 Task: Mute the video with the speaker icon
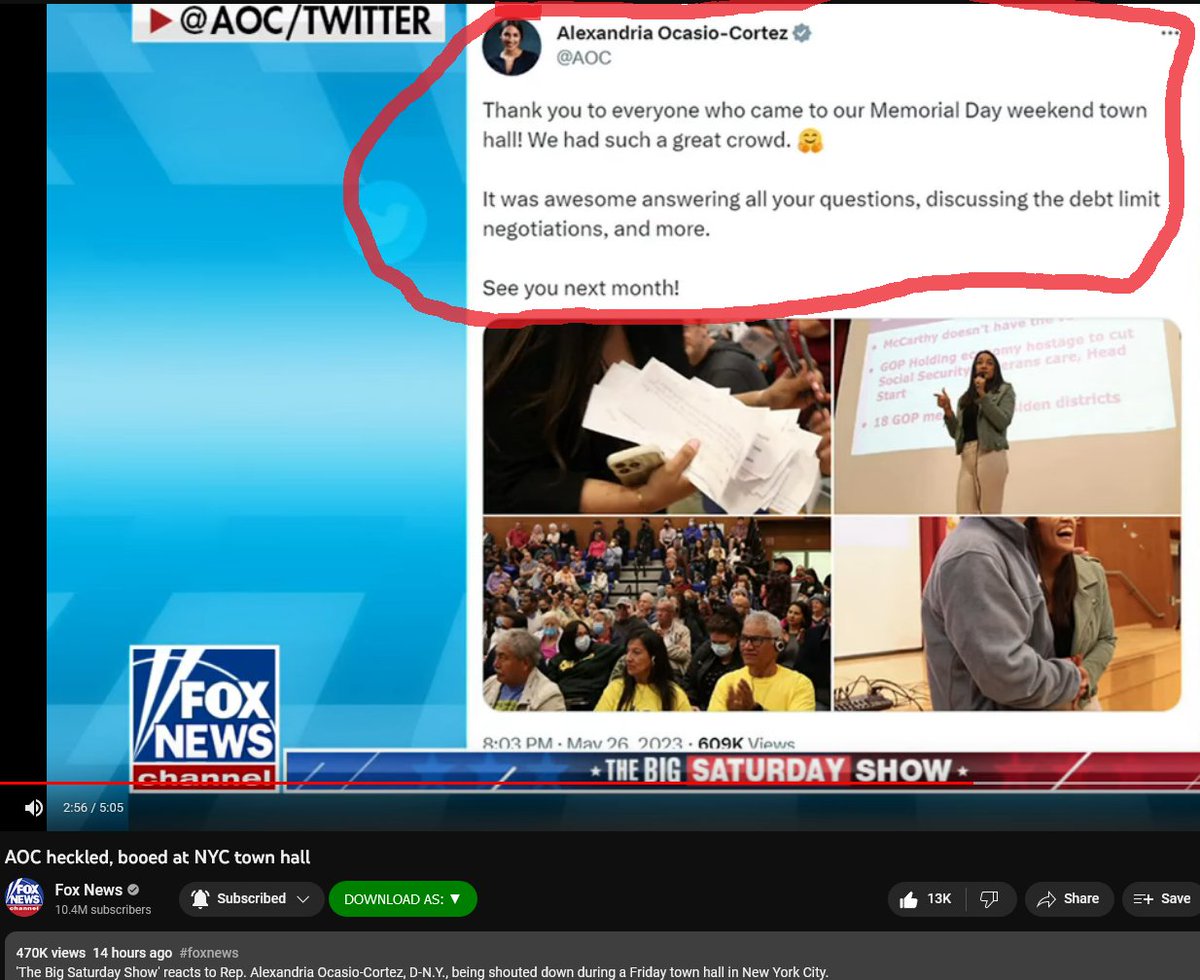coord(33,807)
